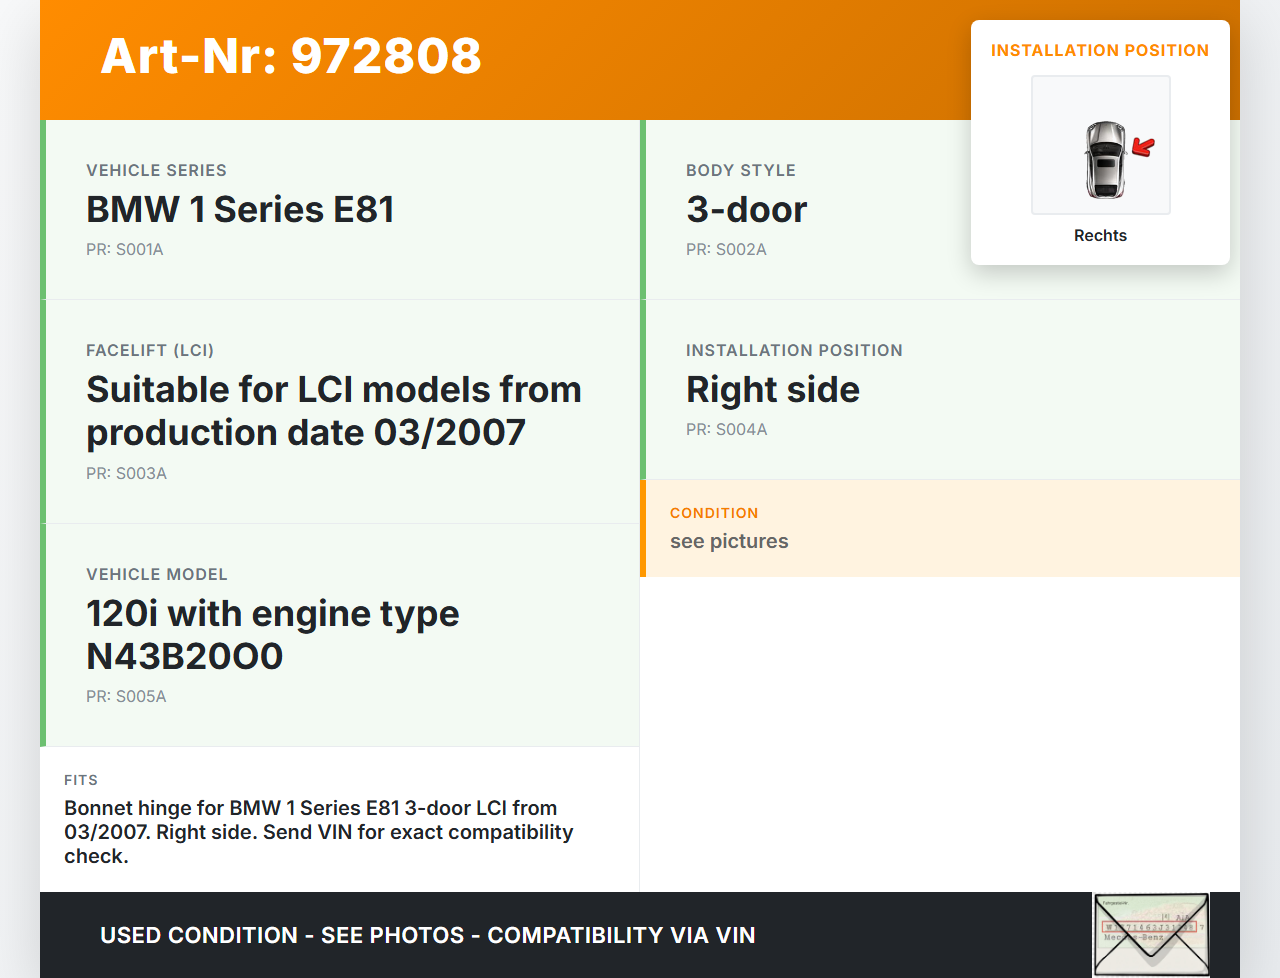The height and width of the screenshot is (978, 1280).
Task: Select the 120i engine type N43B20OO text
Action: click(272, 635)
